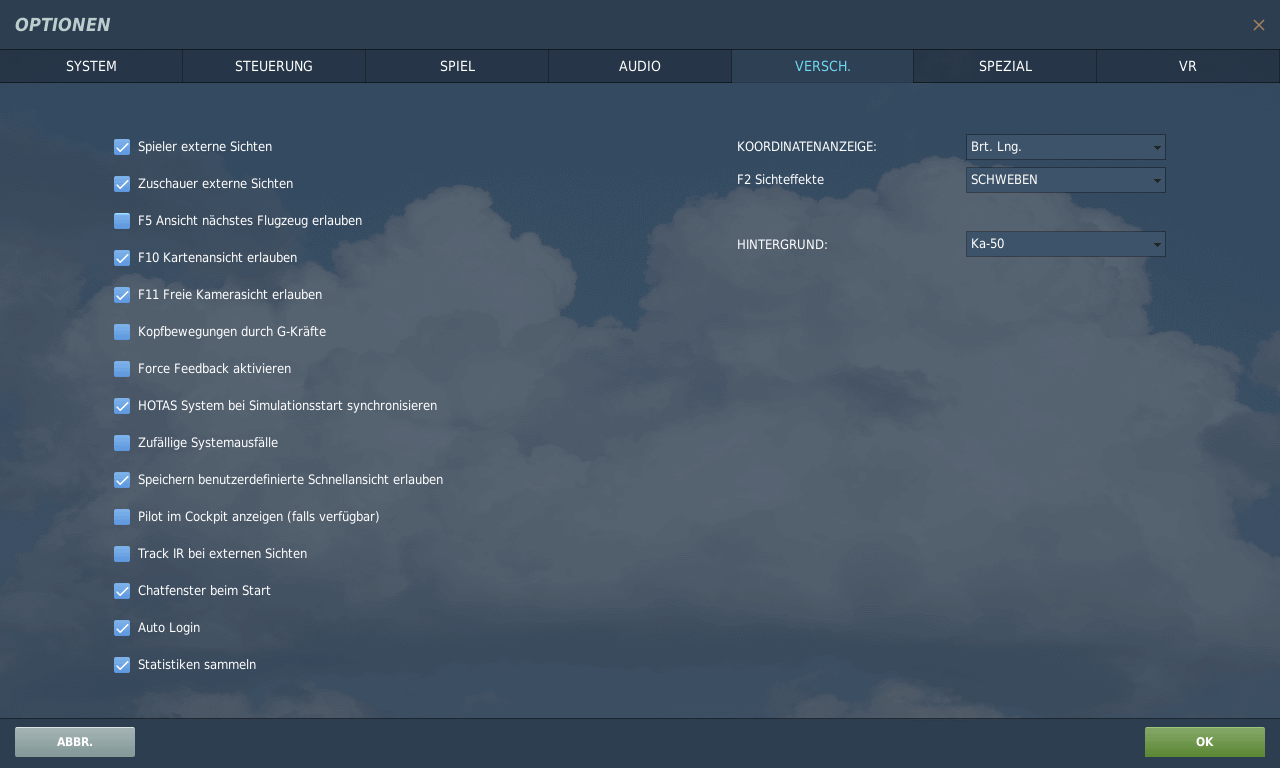Open Hintergrund dropdown showing Ka-50

1065,244
